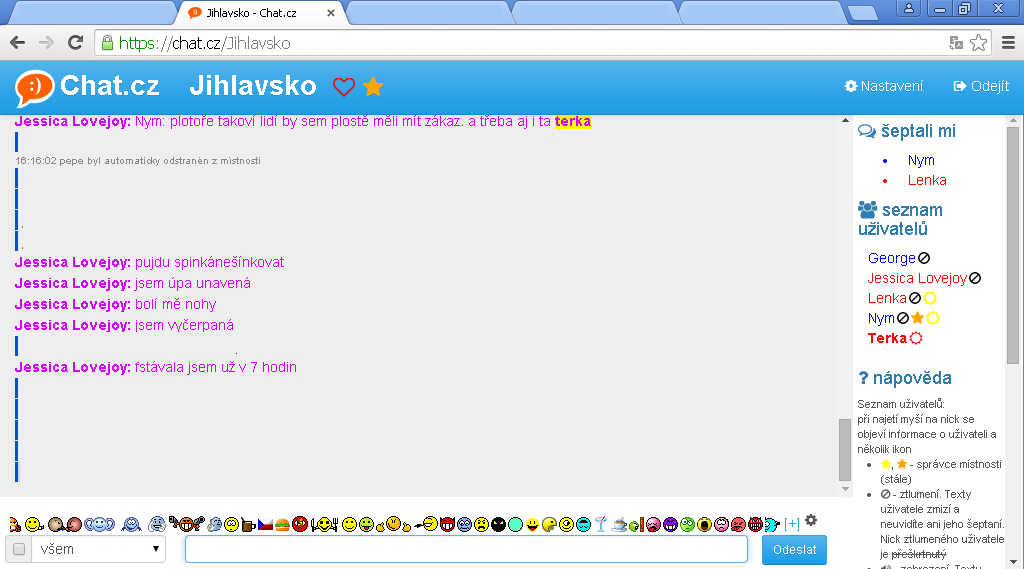Insert the Czech flag emoticon
This screenshot has width=1024, height=569.
(x=265, y=525)
